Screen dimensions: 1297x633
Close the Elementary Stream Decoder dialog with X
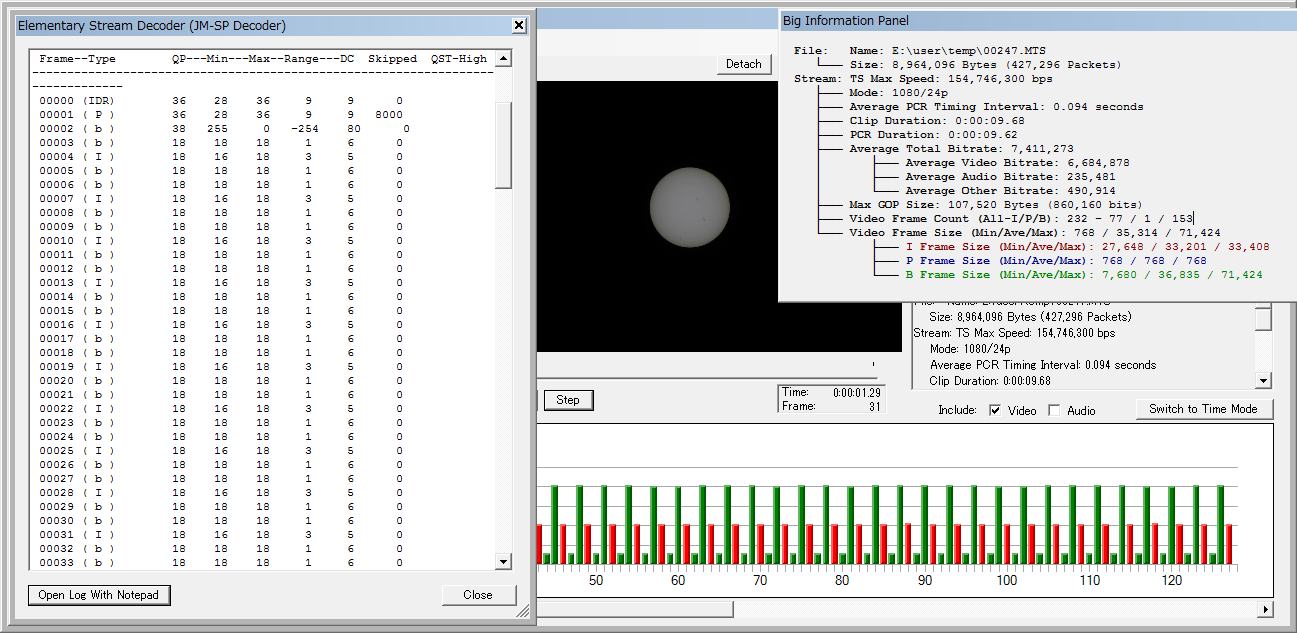pos(518,25)
